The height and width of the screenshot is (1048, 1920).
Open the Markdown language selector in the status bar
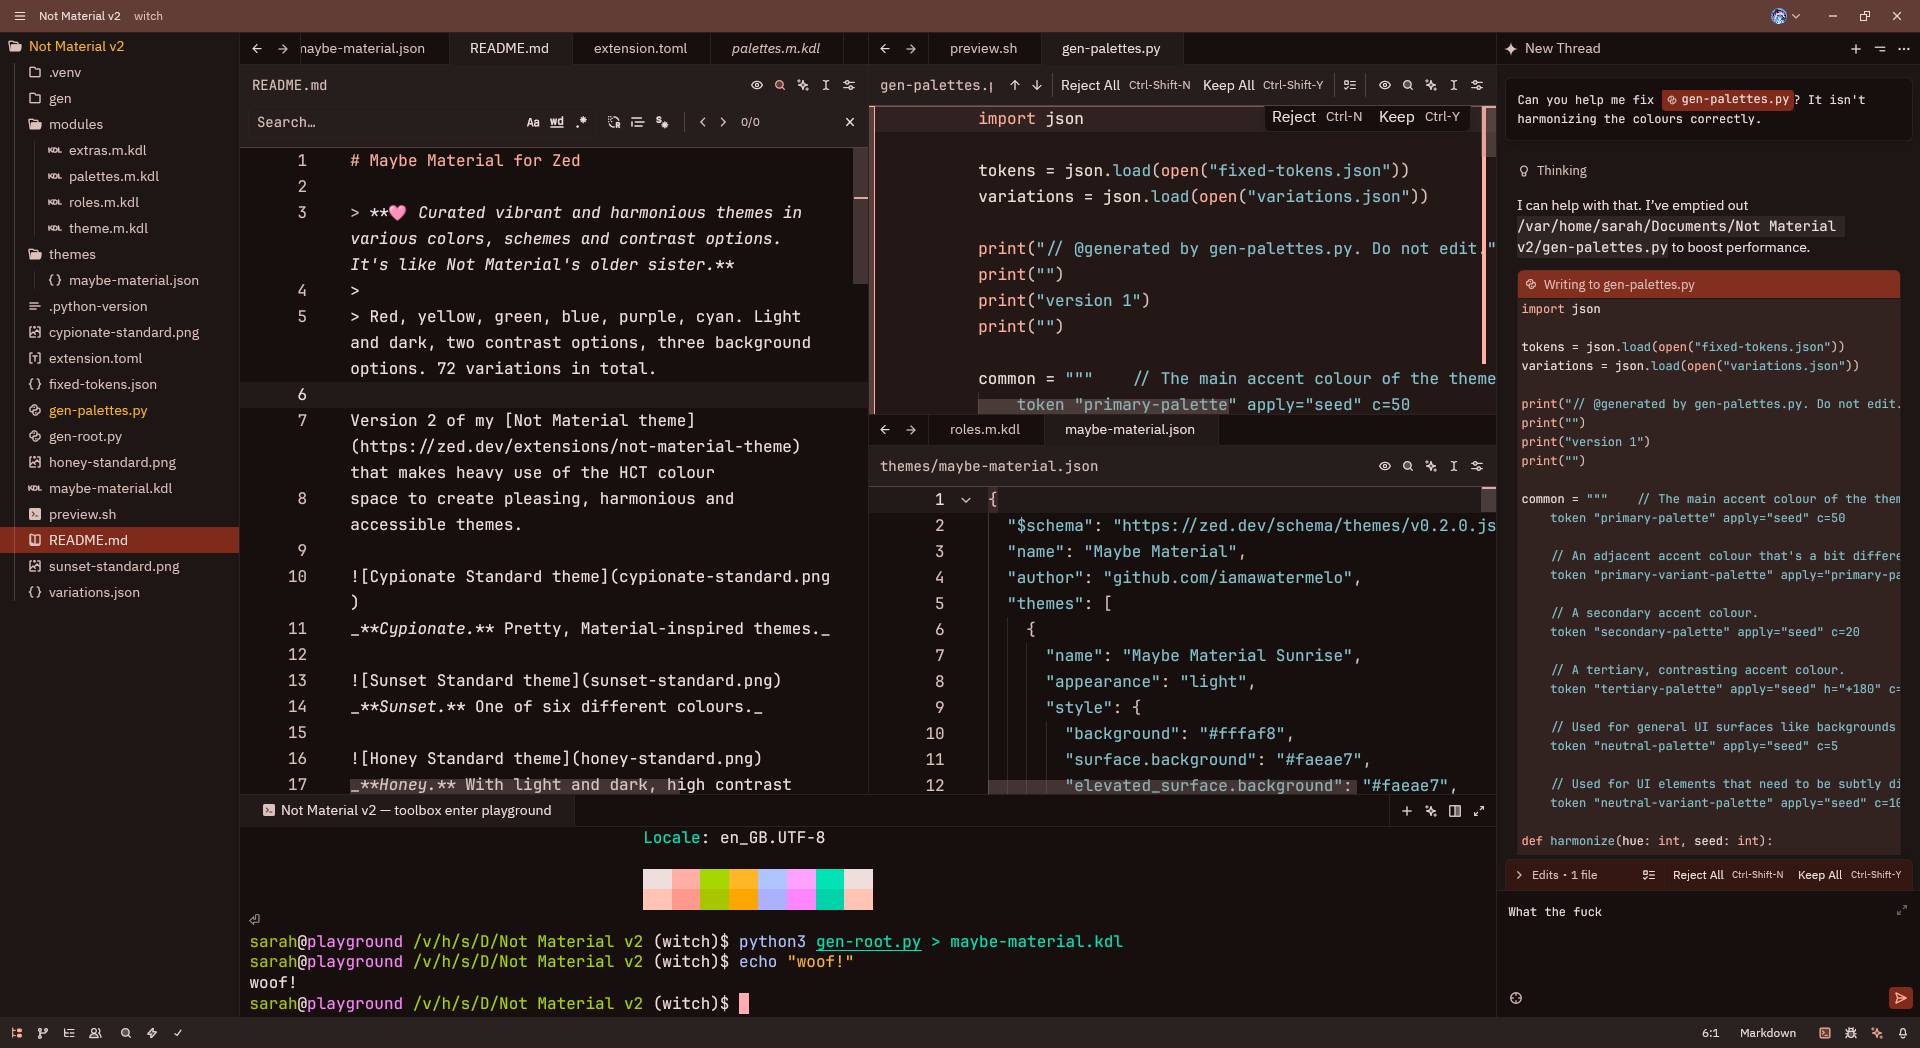pos(1768,1033)
